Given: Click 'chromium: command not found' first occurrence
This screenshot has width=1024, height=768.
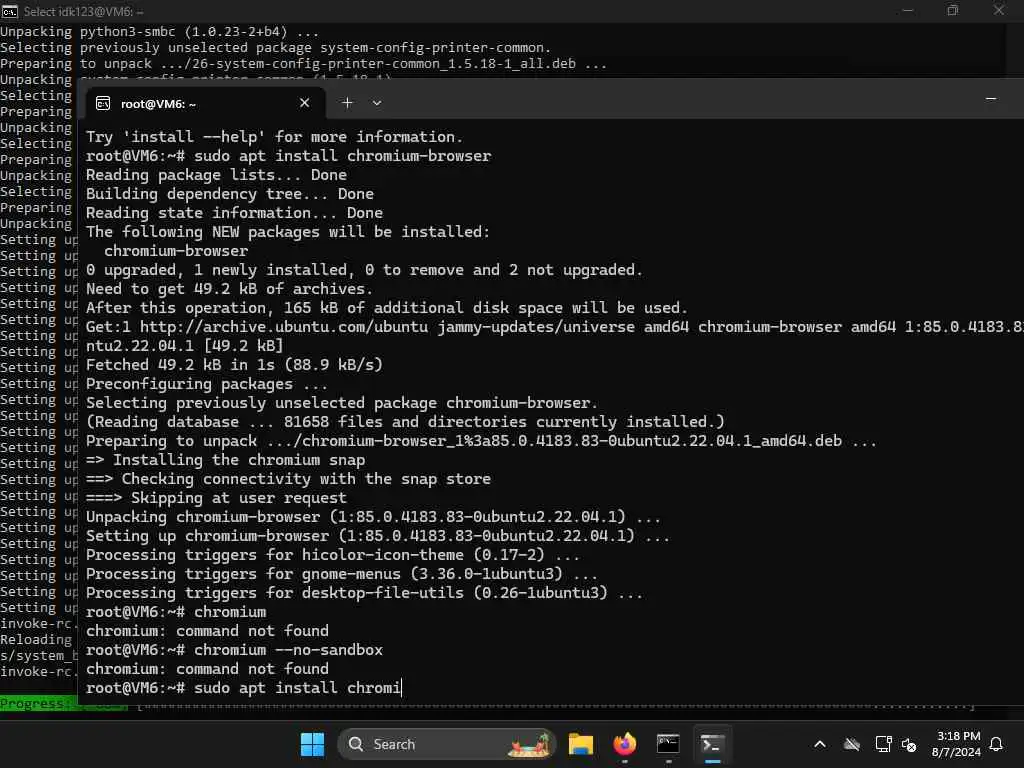Looking at the screenshot, I should pos(207,631).
